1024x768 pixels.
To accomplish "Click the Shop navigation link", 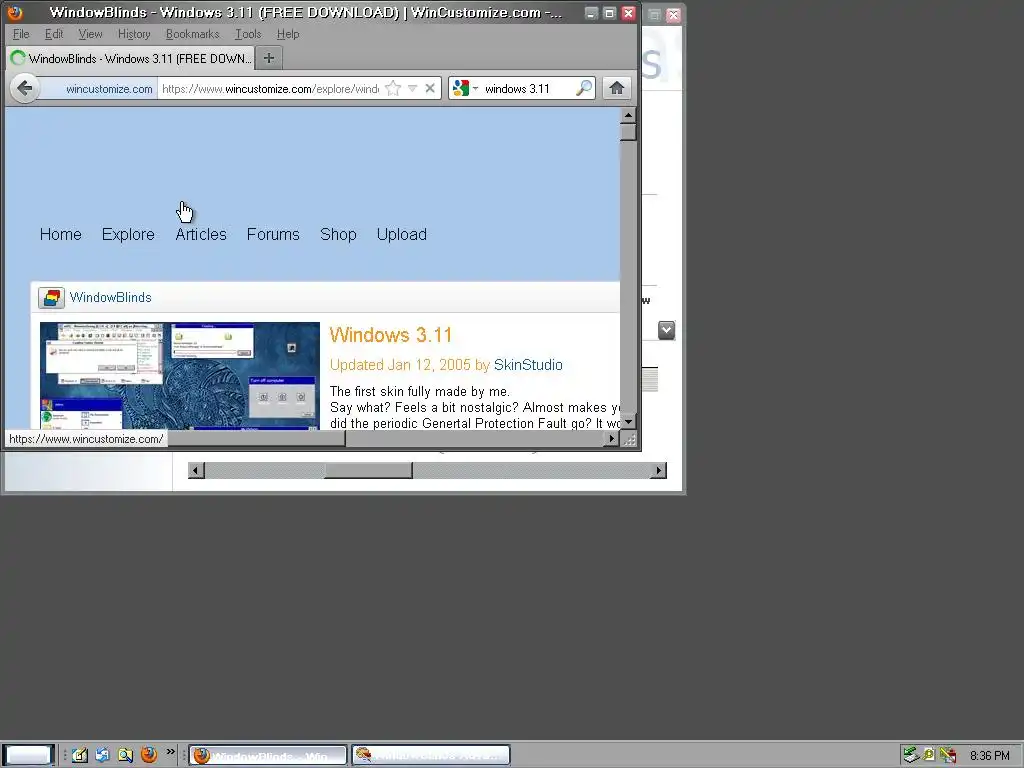I will [x=338, y=234].
